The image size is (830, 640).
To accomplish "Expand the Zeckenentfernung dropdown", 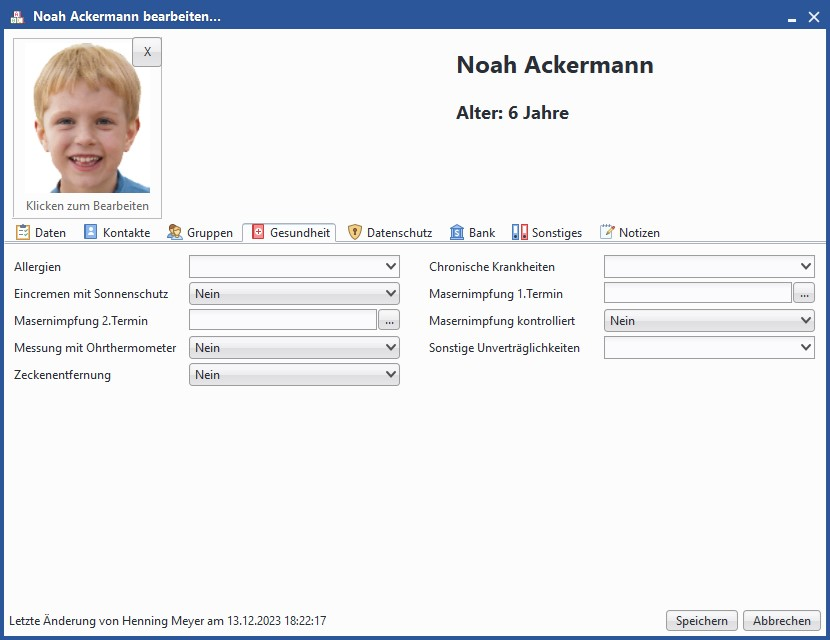I will pyautogui.click(x=294, y=374).
